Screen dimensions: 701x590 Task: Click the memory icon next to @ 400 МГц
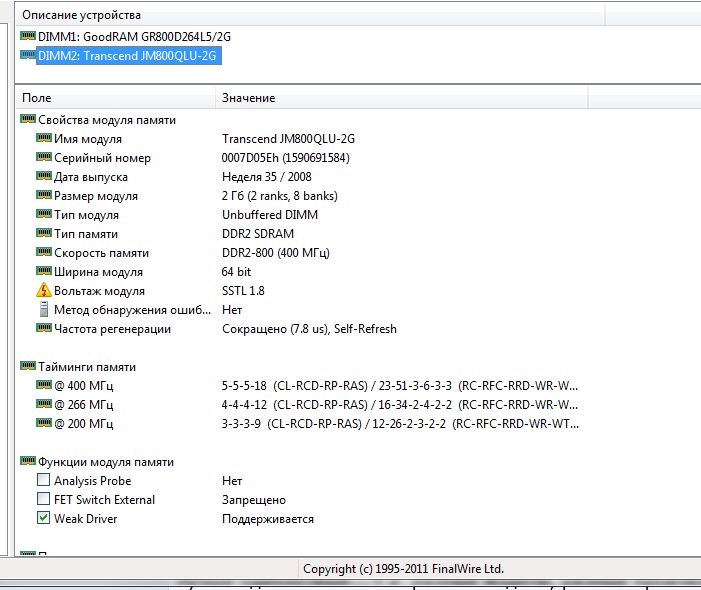(43, 386)
